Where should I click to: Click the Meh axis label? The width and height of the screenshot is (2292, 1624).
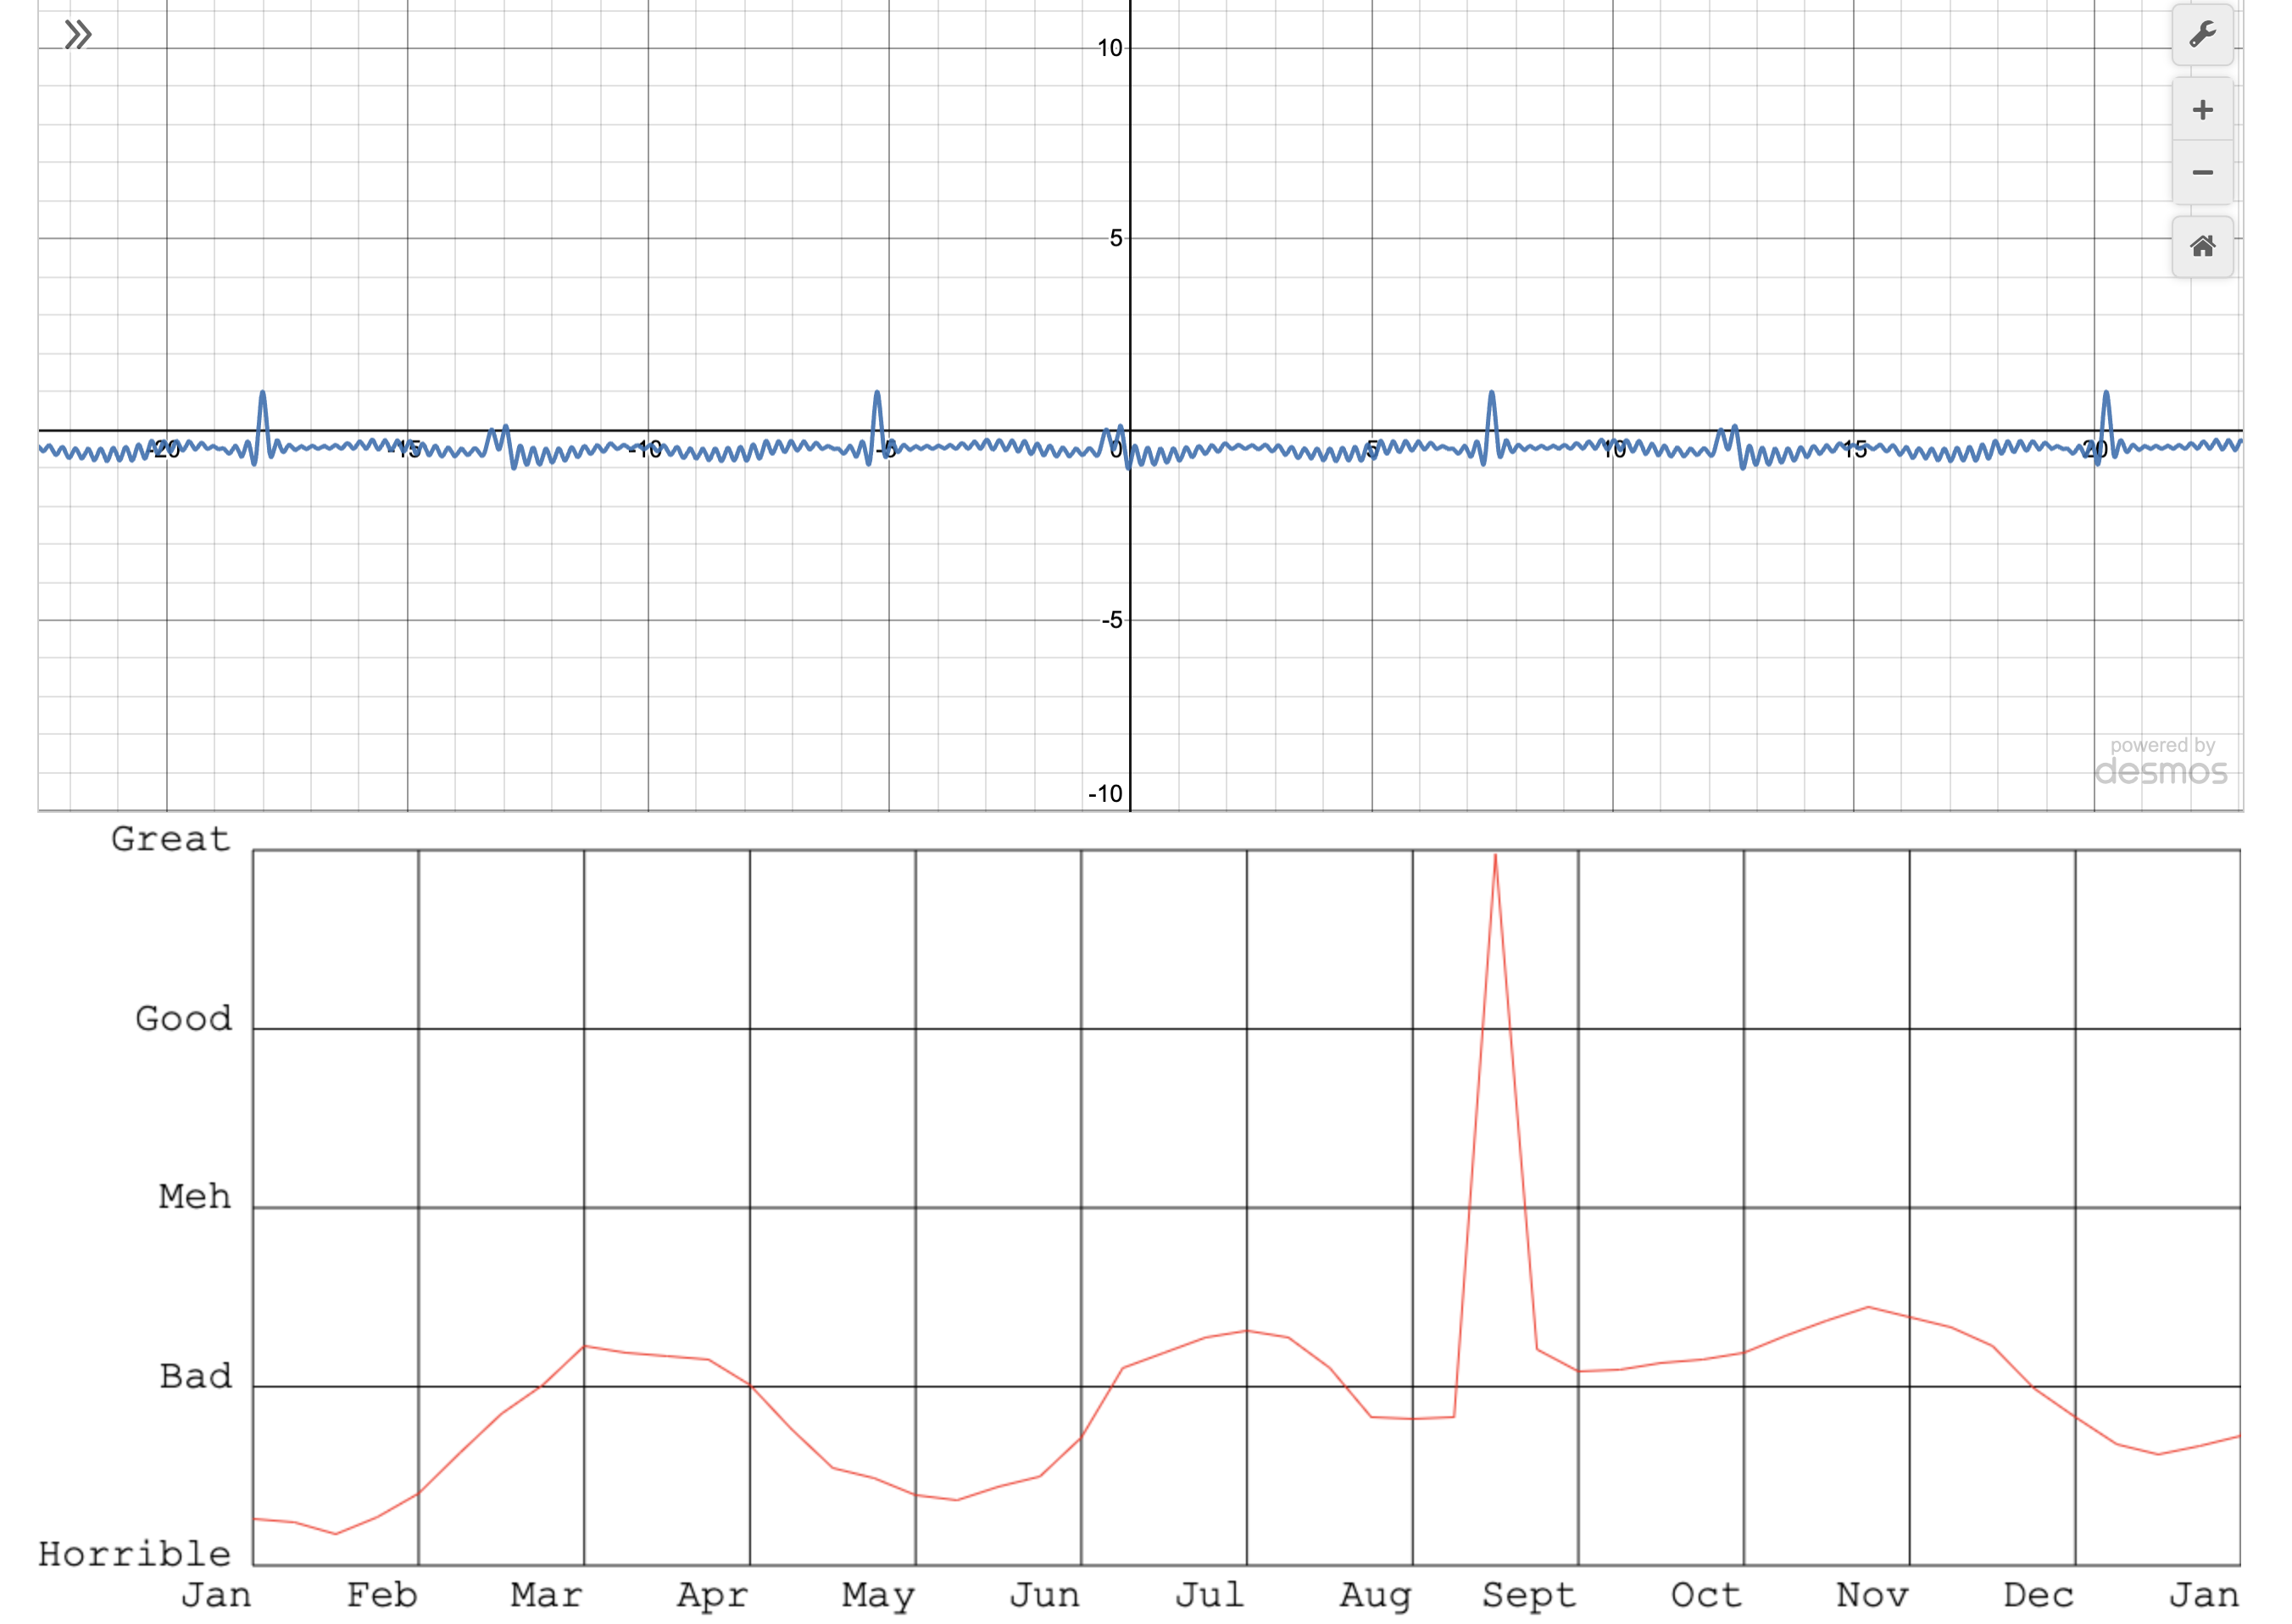pos(195,1197)
